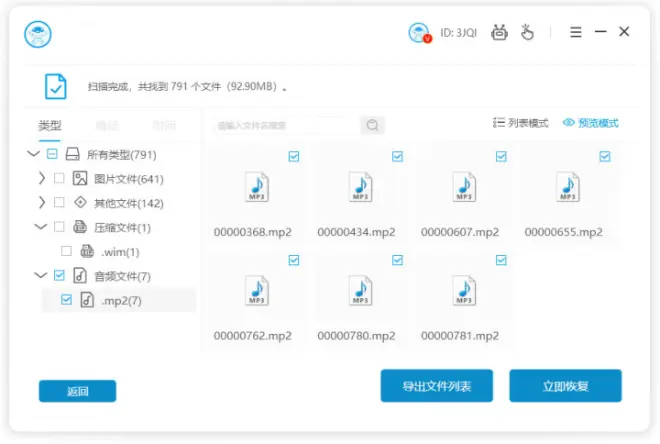Viewport: 660px width, 444px height.
Task: Uncheck the 00000368.mp2 file checkbox
Action: [294, 156]
